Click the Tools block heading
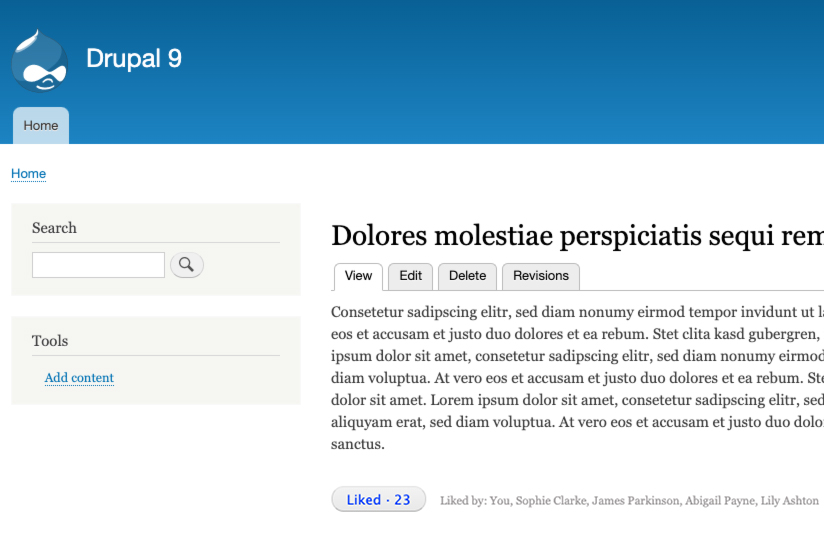 (x=50, y=341)
